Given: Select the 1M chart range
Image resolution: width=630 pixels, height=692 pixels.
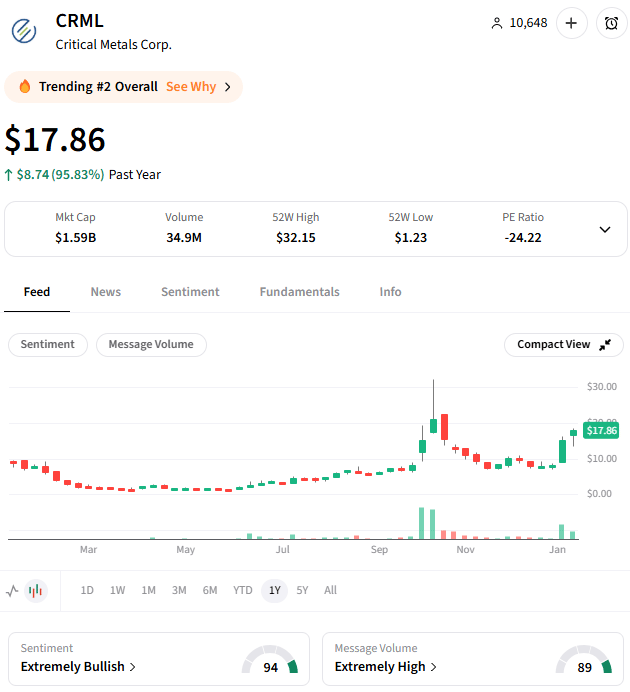Looking at the screenshot, I should tap(148, 590).
